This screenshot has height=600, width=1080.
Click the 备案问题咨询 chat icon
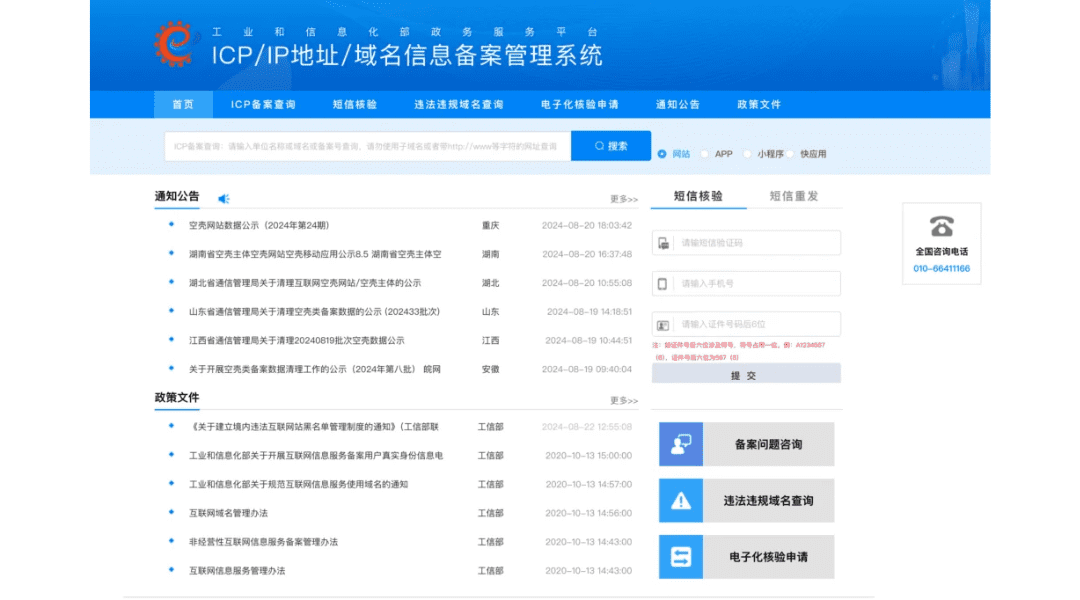(x=681, y=444)
